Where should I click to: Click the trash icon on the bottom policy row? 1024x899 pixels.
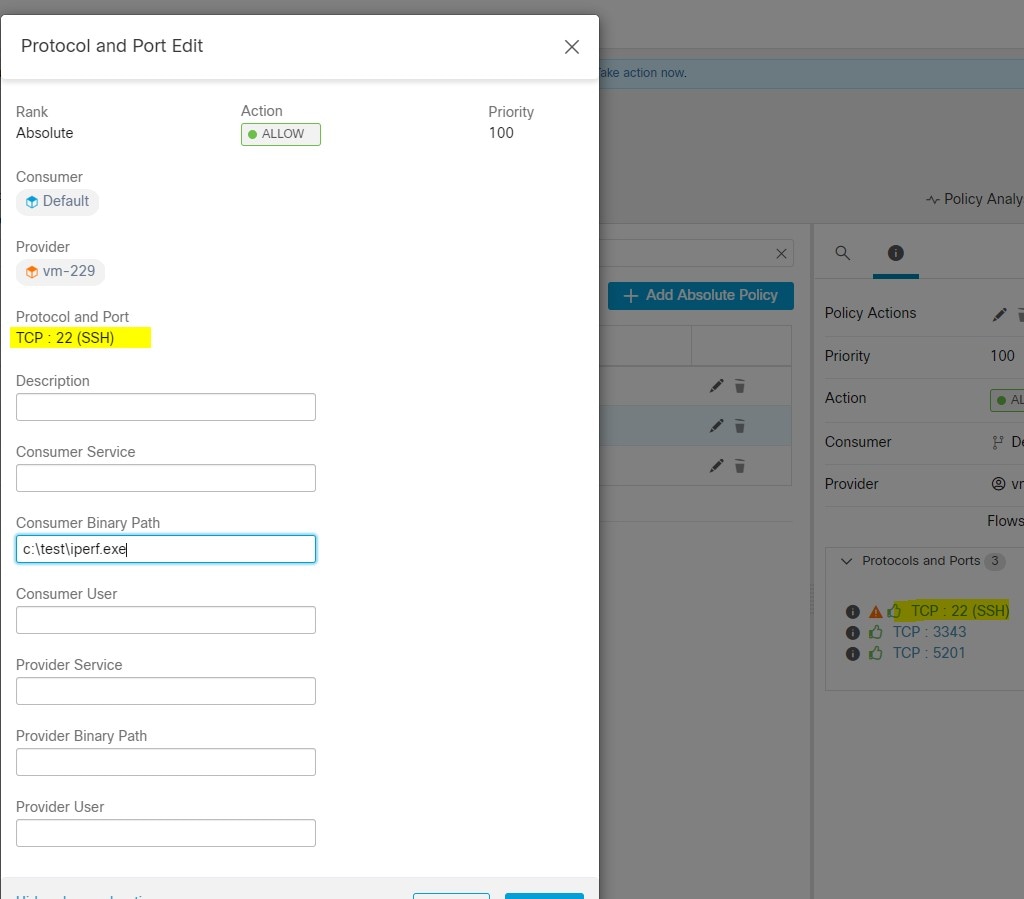(x=740, y=466)
